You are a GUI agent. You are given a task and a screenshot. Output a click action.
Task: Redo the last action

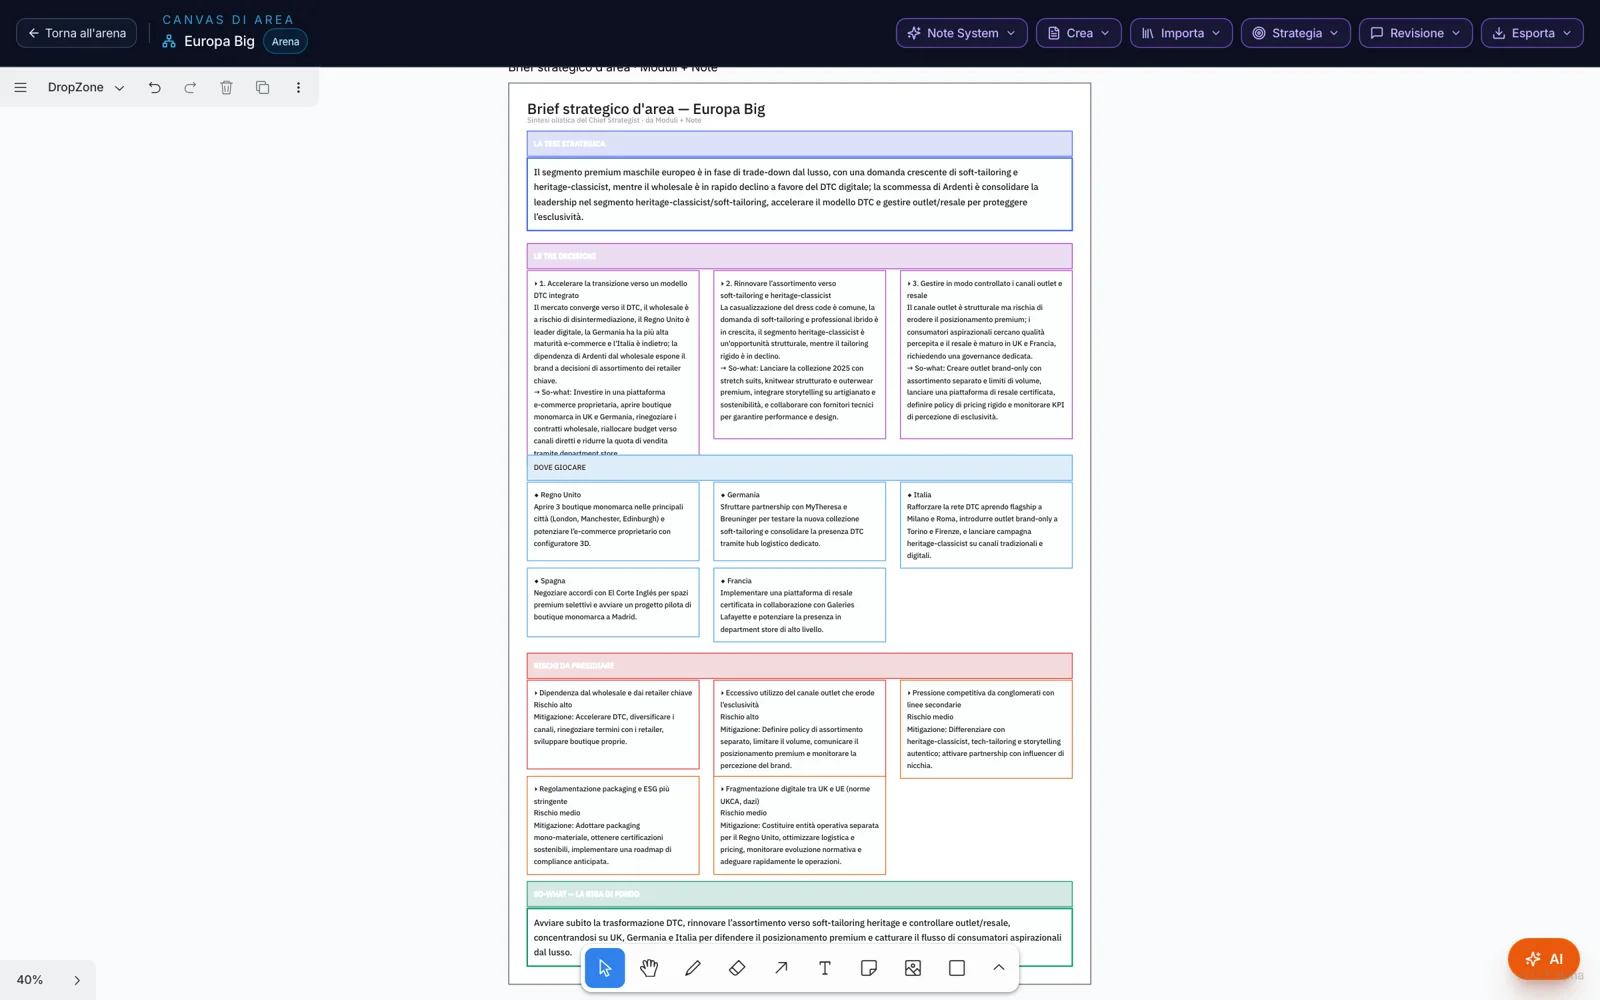click(191, 88)
